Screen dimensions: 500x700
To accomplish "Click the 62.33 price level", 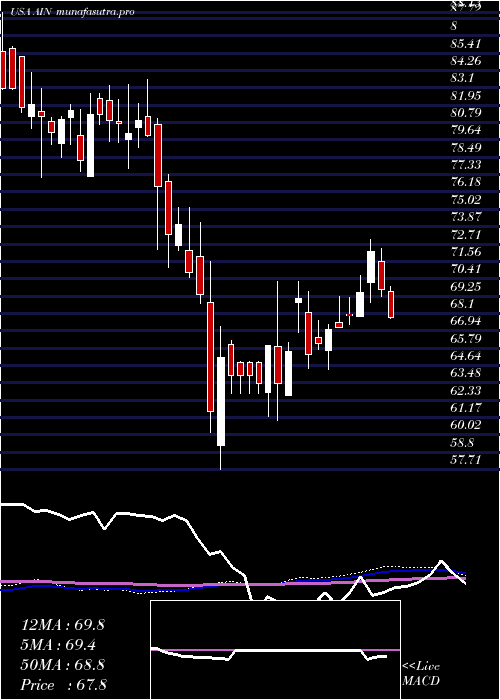I will (x=466, y=391).
